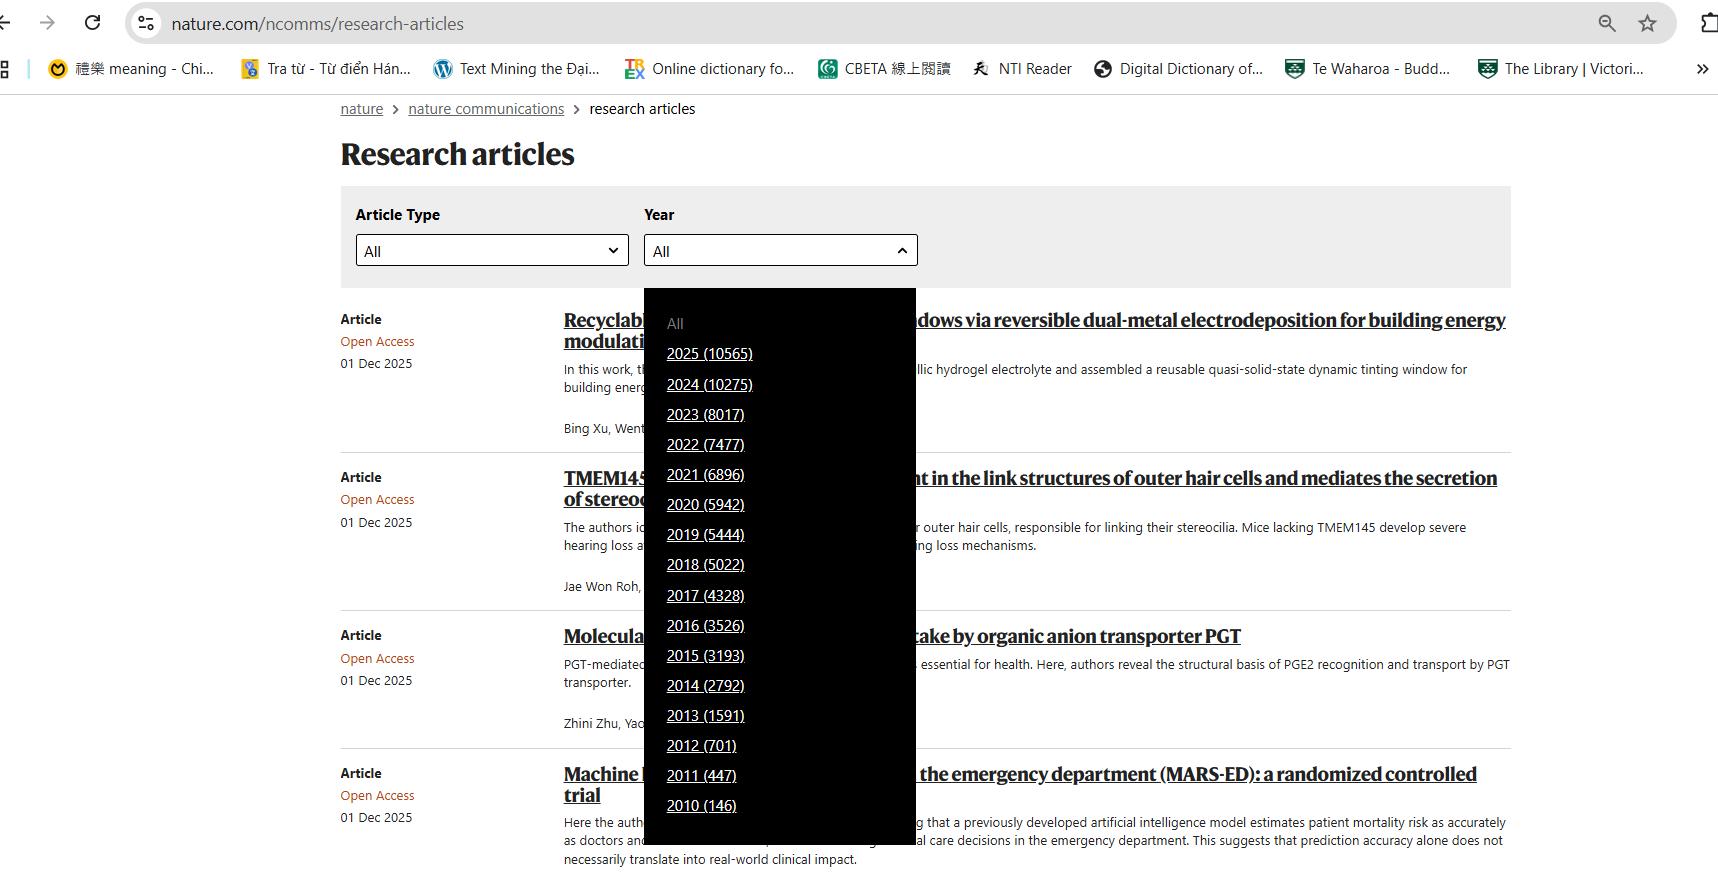1718x882 pixels.
Task: Open the organic anion transporter PGT article
Action: point(1078,637)
